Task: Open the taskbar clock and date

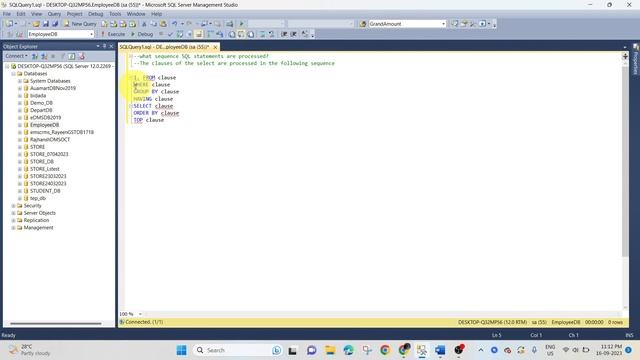Action: point(609,350)
